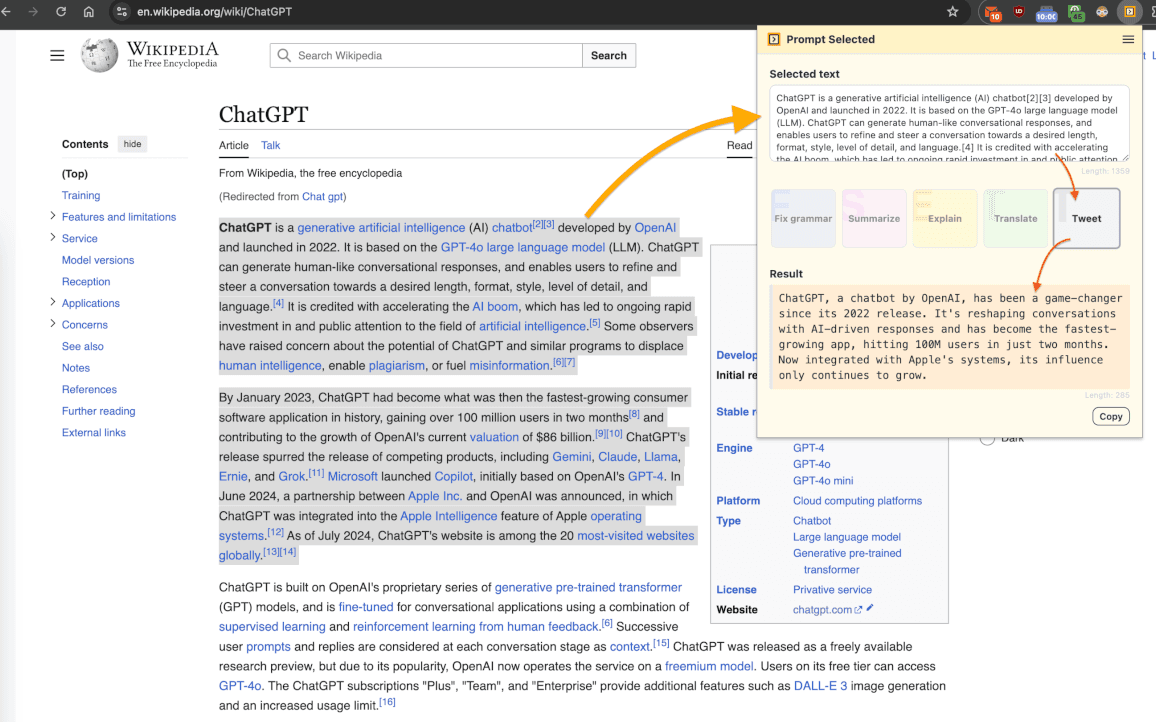Switch to the Talk tab
The height and width of the screenshot is (722, 1156).
[x=270, y=145]
